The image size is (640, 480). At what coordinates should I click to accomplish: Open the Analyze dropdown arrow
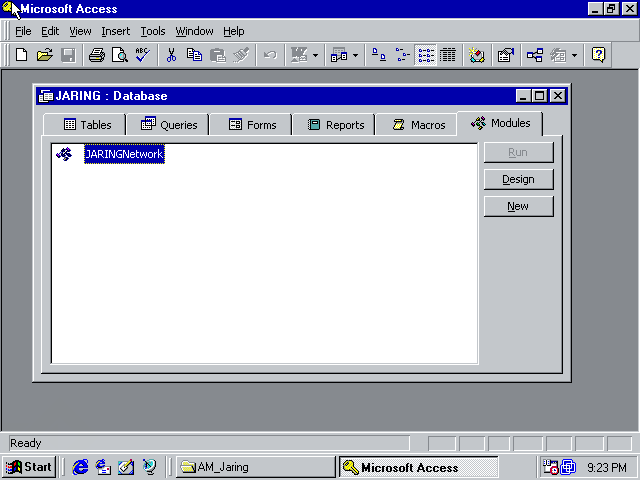355,55
